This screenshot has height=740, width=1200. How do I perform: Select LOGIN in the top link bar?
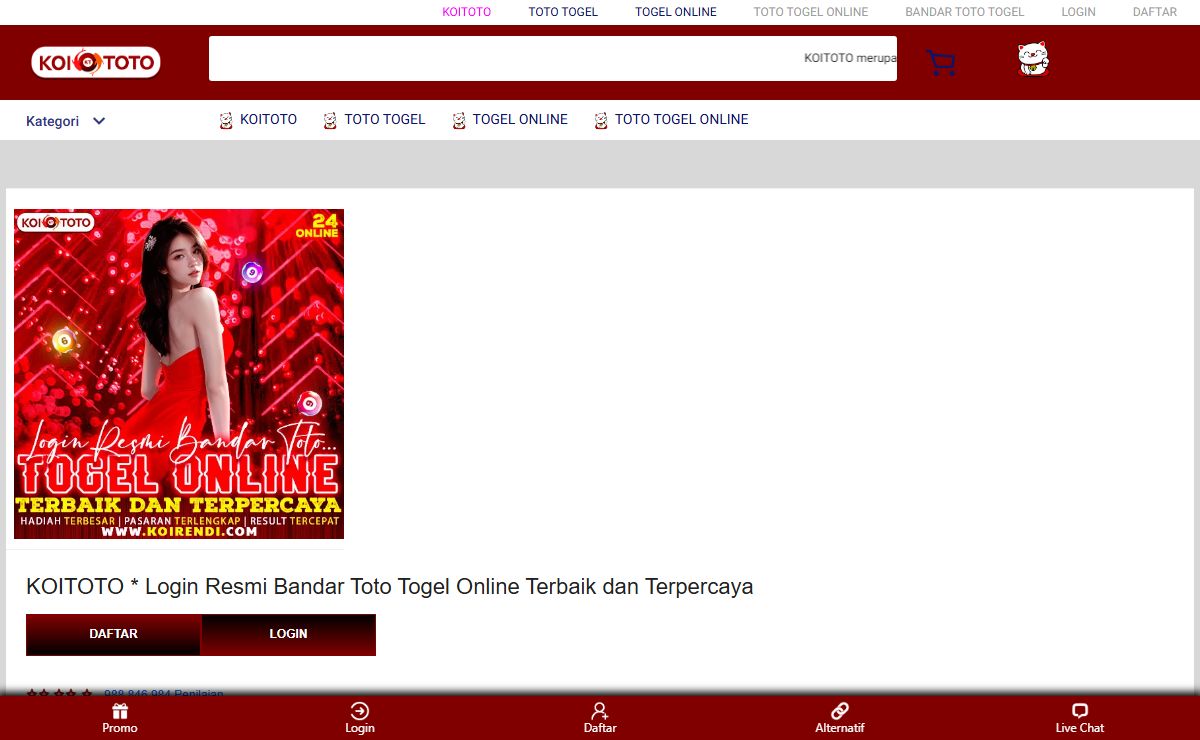click(x=1078, y=12)
